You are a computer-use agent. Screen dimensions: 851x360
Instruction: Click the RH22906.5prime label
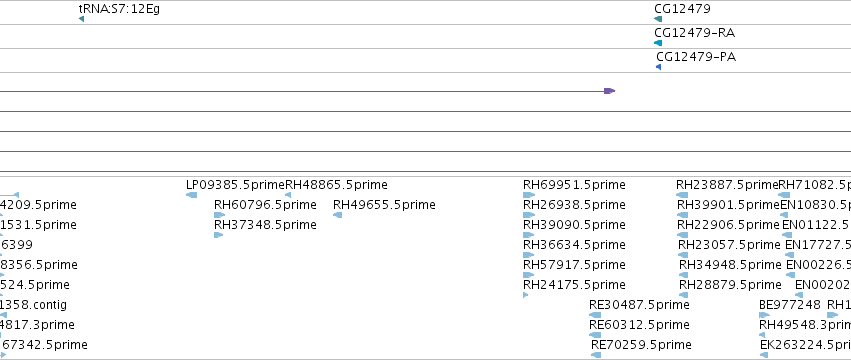(728, 225)
